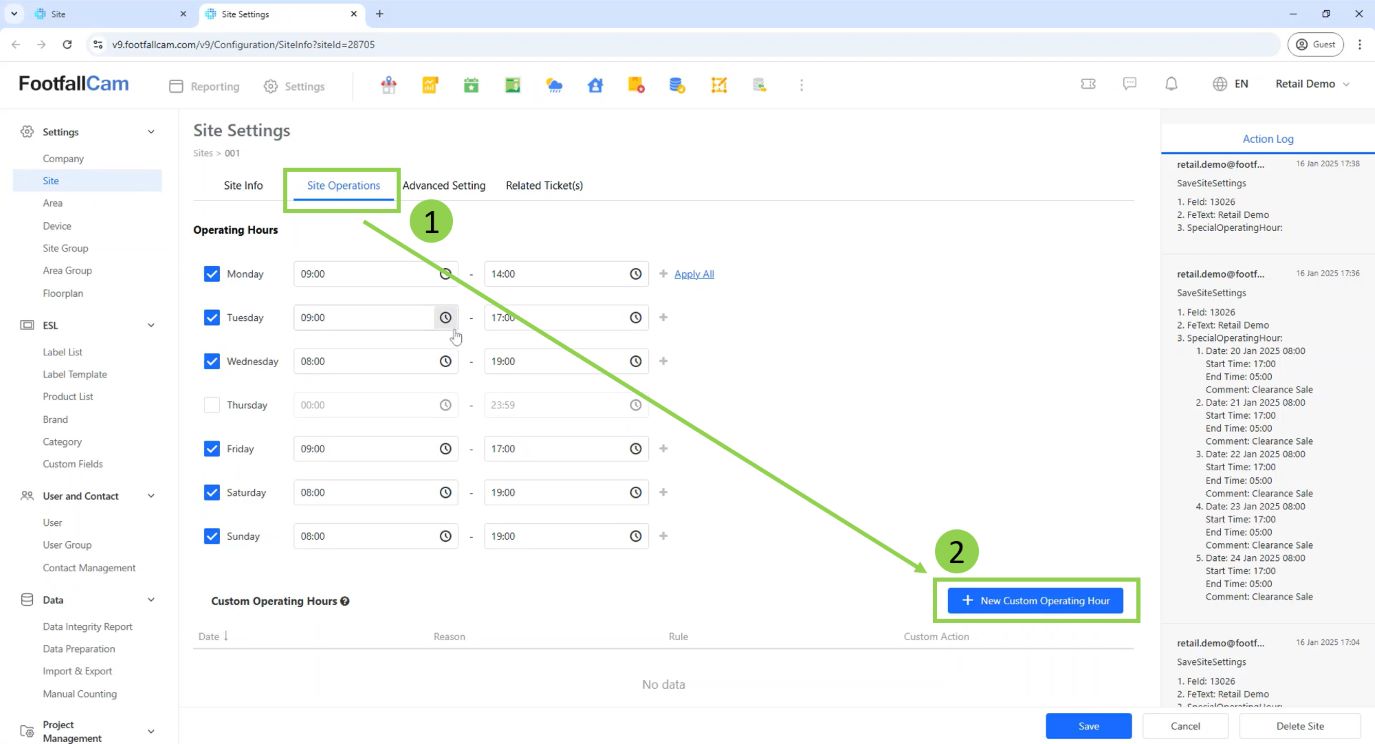Click New Custom Operating Hour button
1375x744 pixels.
[x=1035, y=601]
